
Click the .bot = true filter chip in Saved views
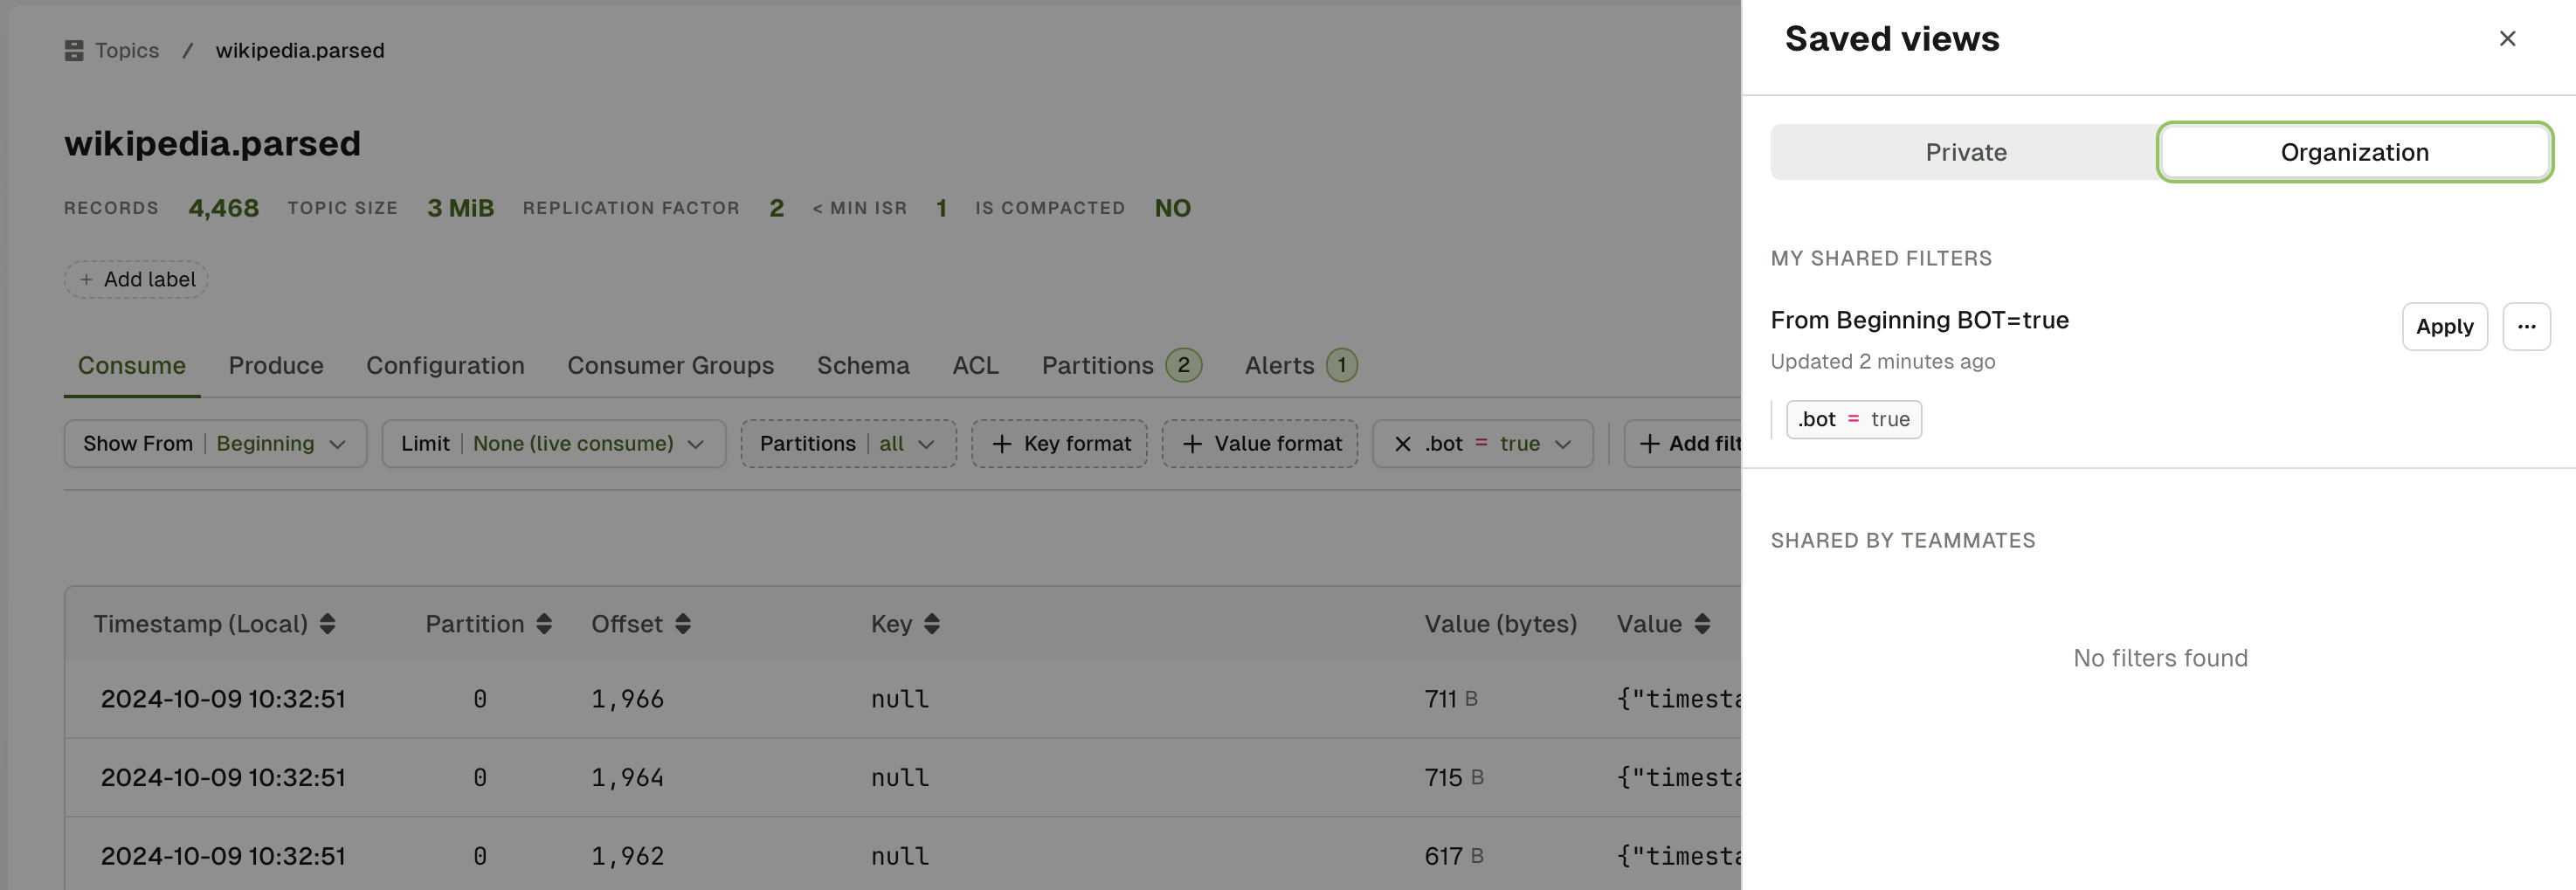point(1853,419)
